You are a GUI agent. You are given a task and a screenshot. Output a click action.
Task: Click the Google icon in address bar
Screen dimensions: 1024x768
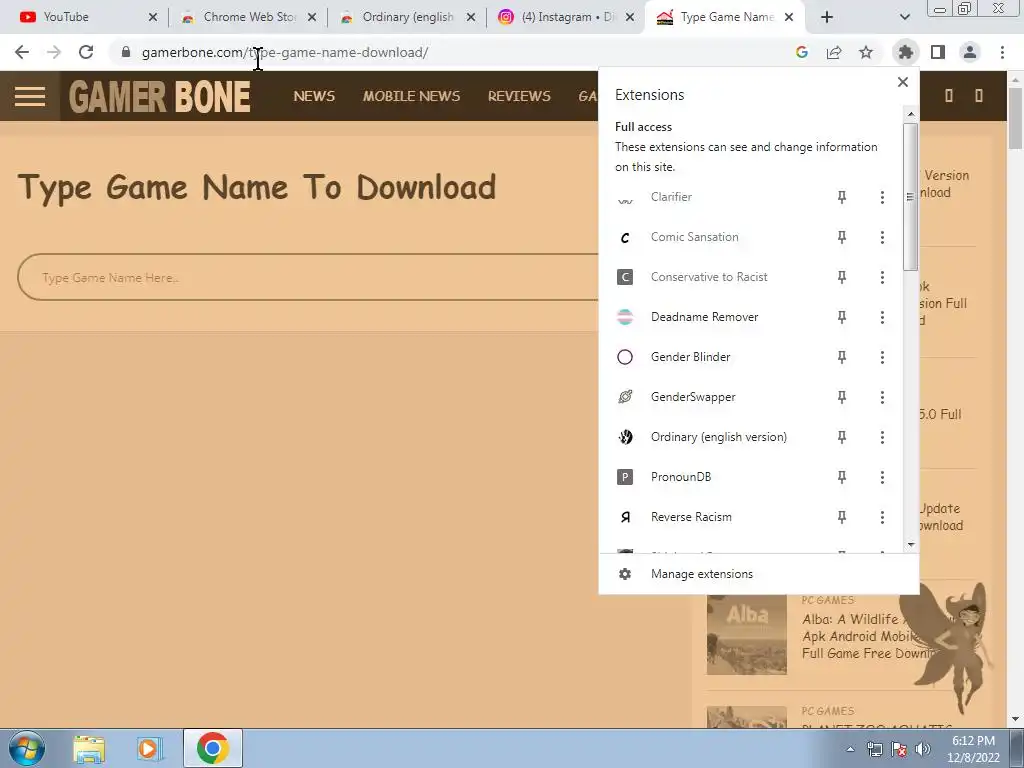[802, 52]
